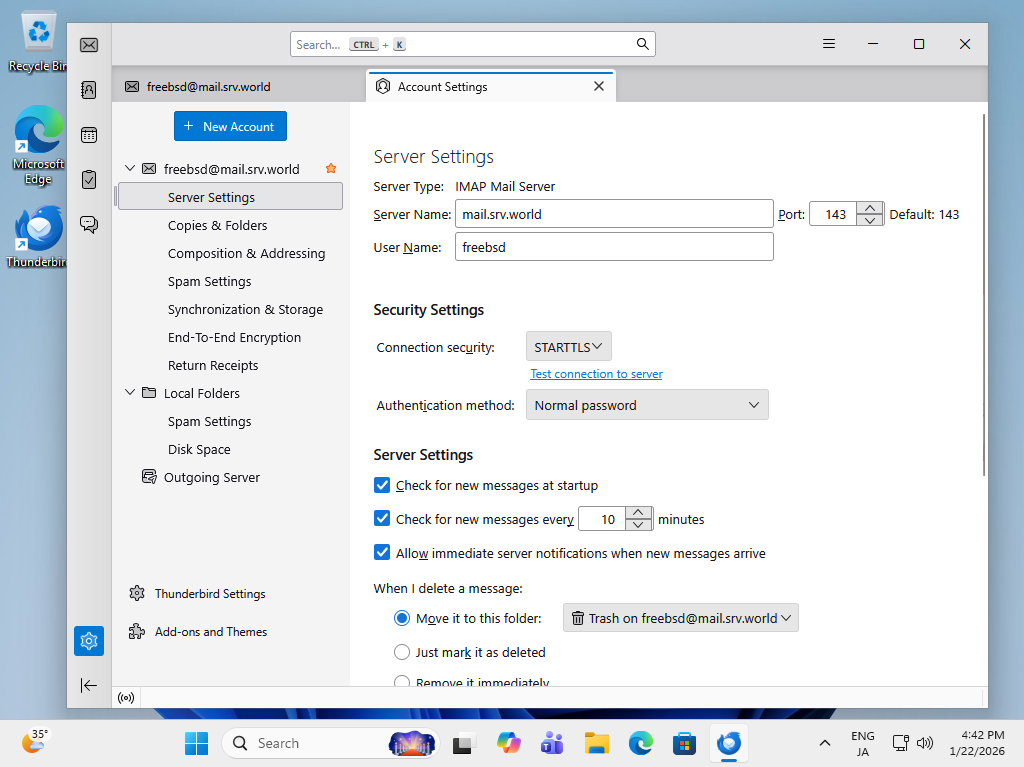
Task: Toggle Allow immediate server notifications checkbox
Action: 382,552
